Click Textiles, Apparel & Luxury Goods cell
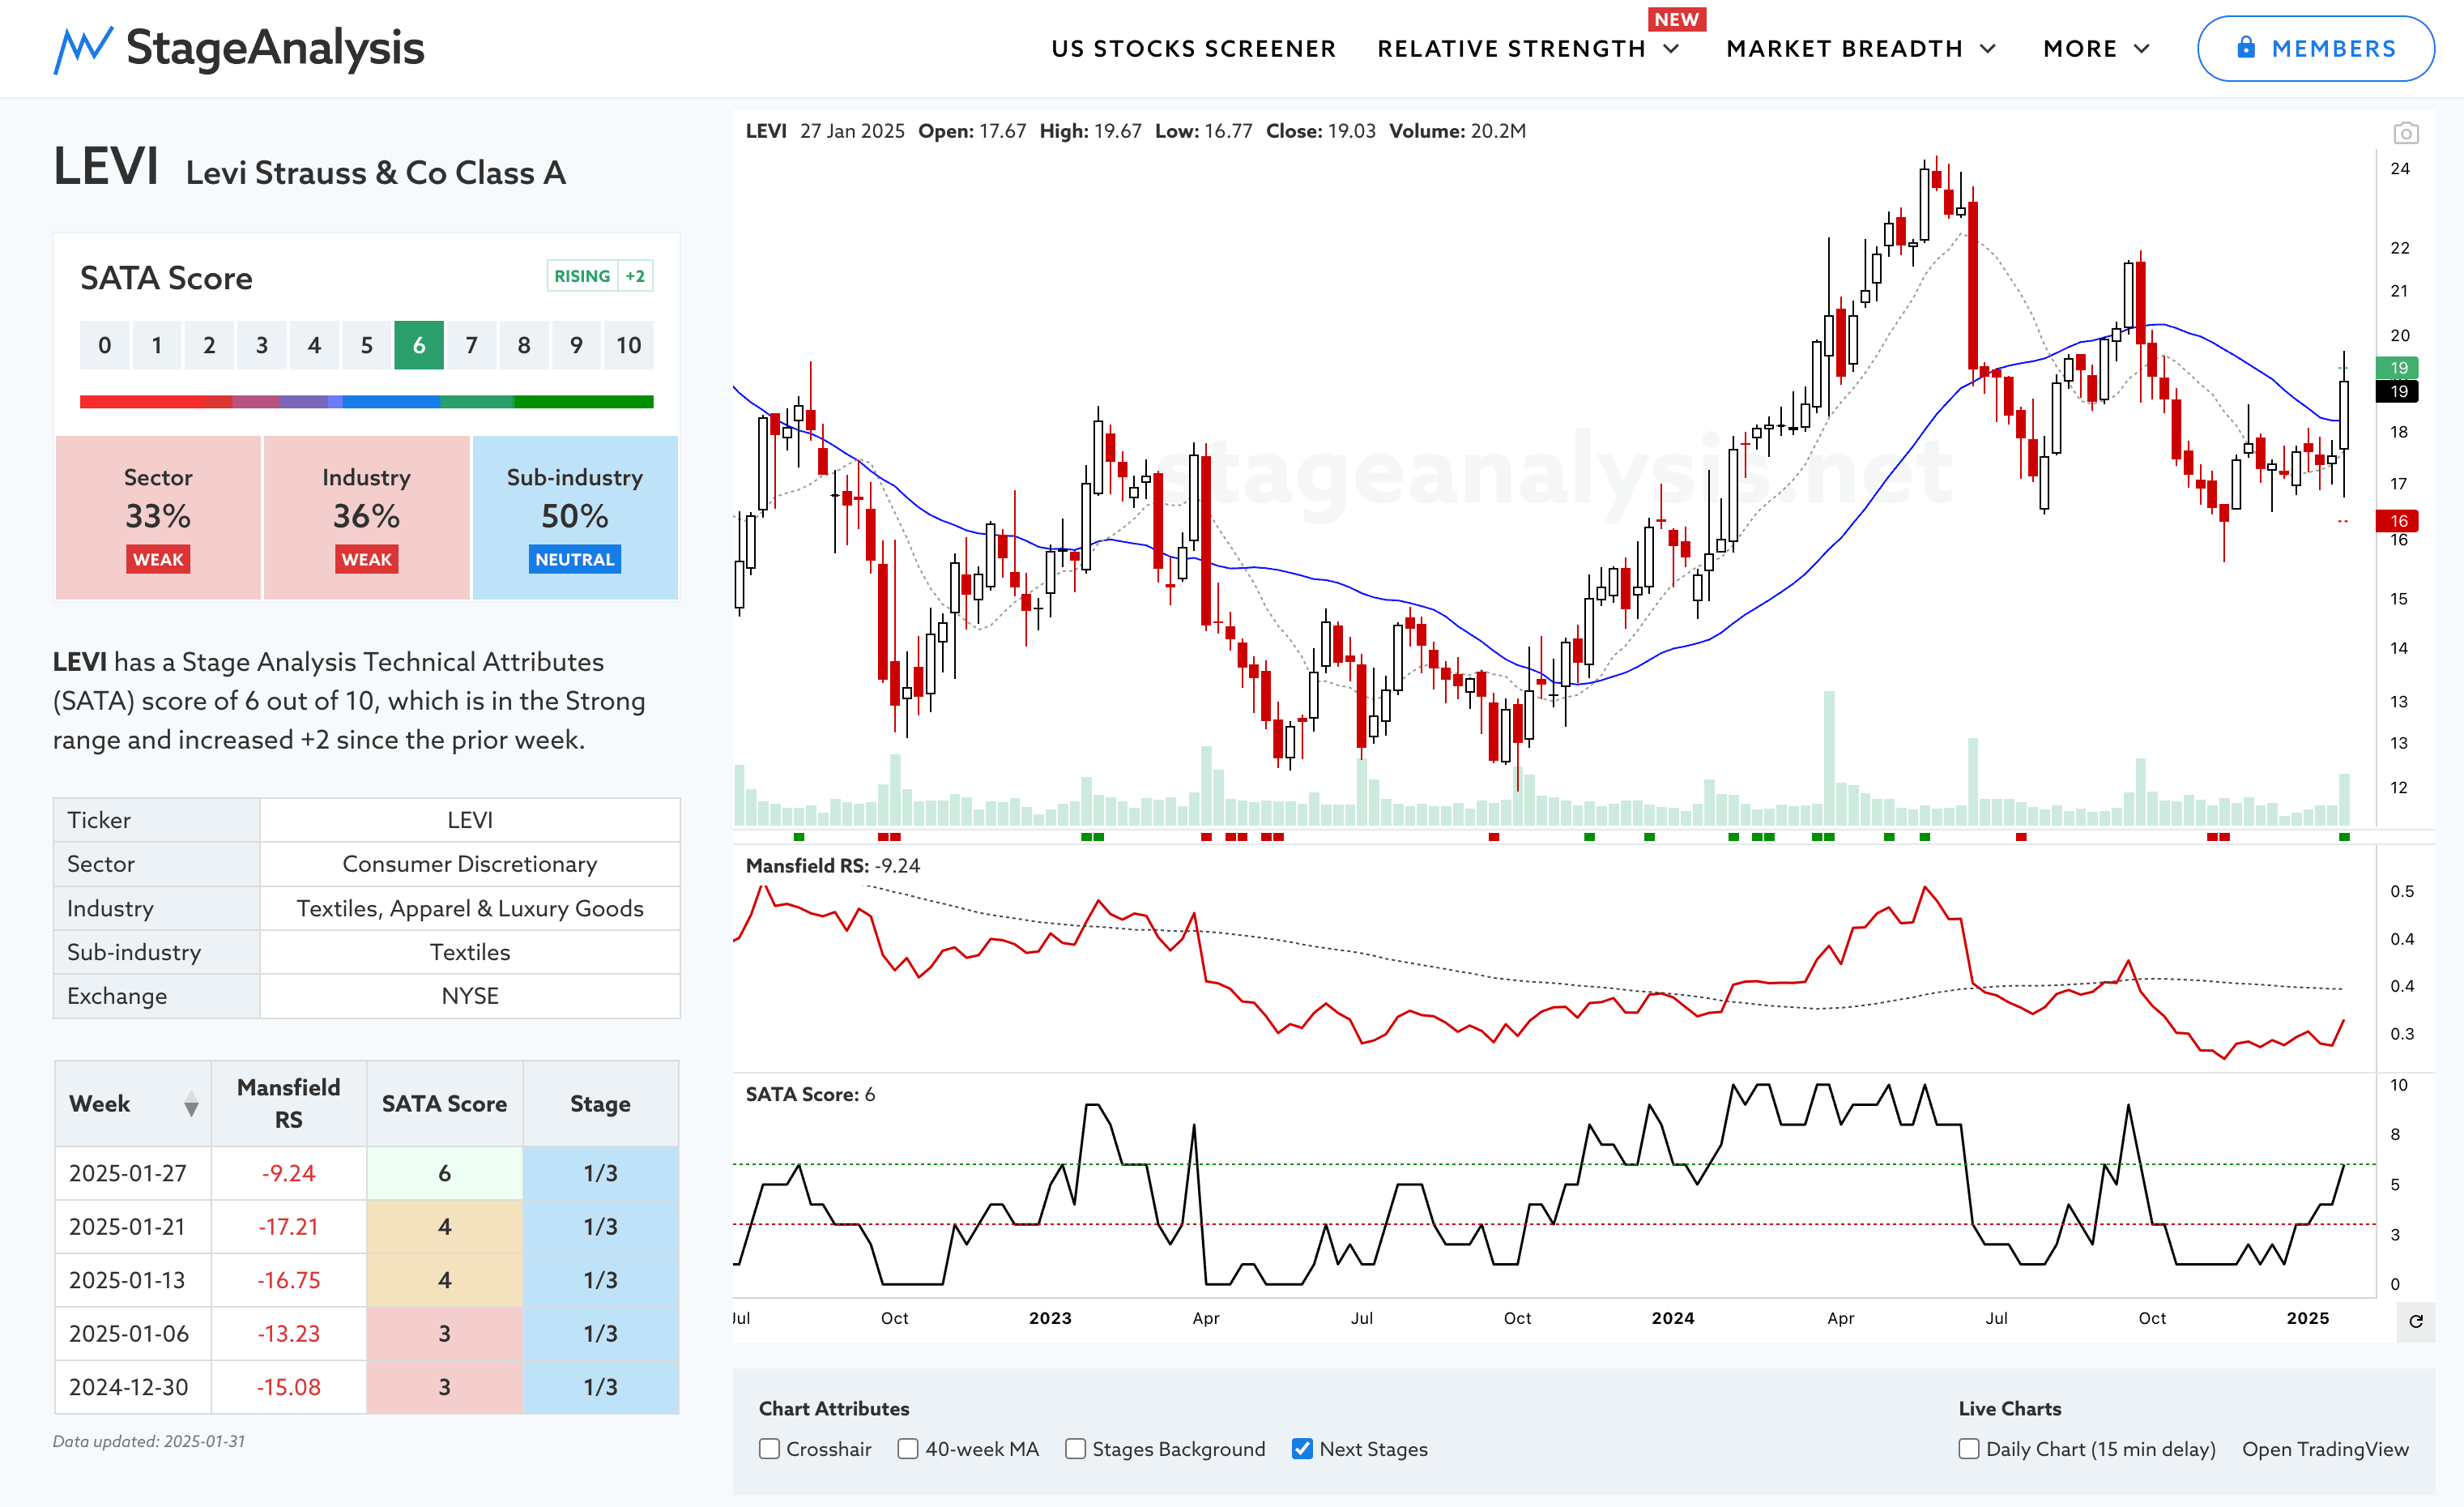2464x1507 pixels. point(470,908)
